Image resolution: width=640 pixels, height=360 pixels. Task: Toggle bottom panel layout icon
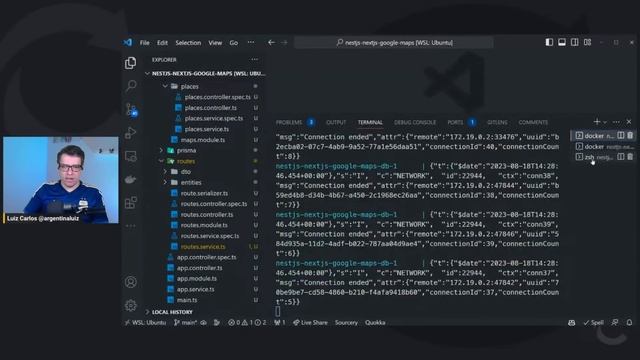coord(562,42)
